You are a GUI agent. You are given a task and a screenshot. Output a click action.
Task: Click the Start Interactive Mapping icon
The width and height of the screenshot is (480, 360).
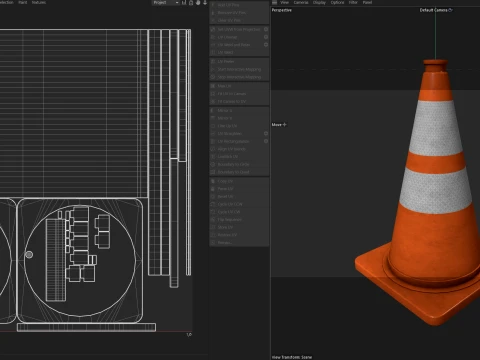(213, 69)
